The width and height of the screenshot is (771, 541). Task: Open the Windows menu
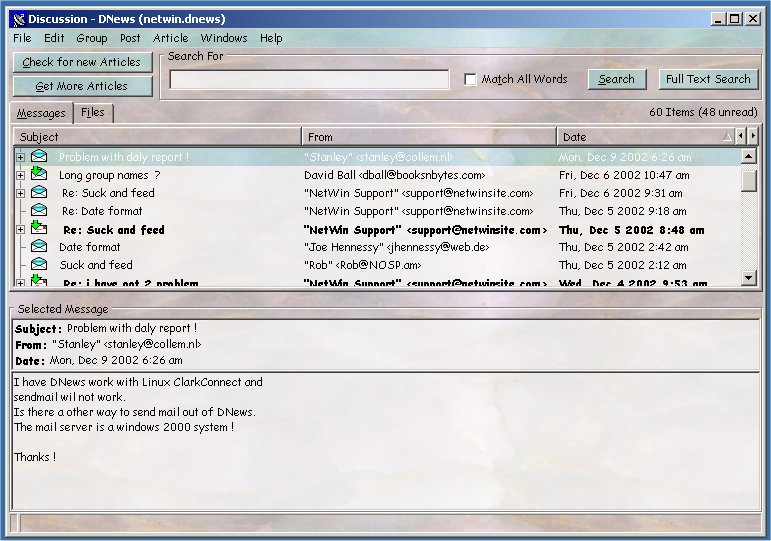tap(224, 38)
